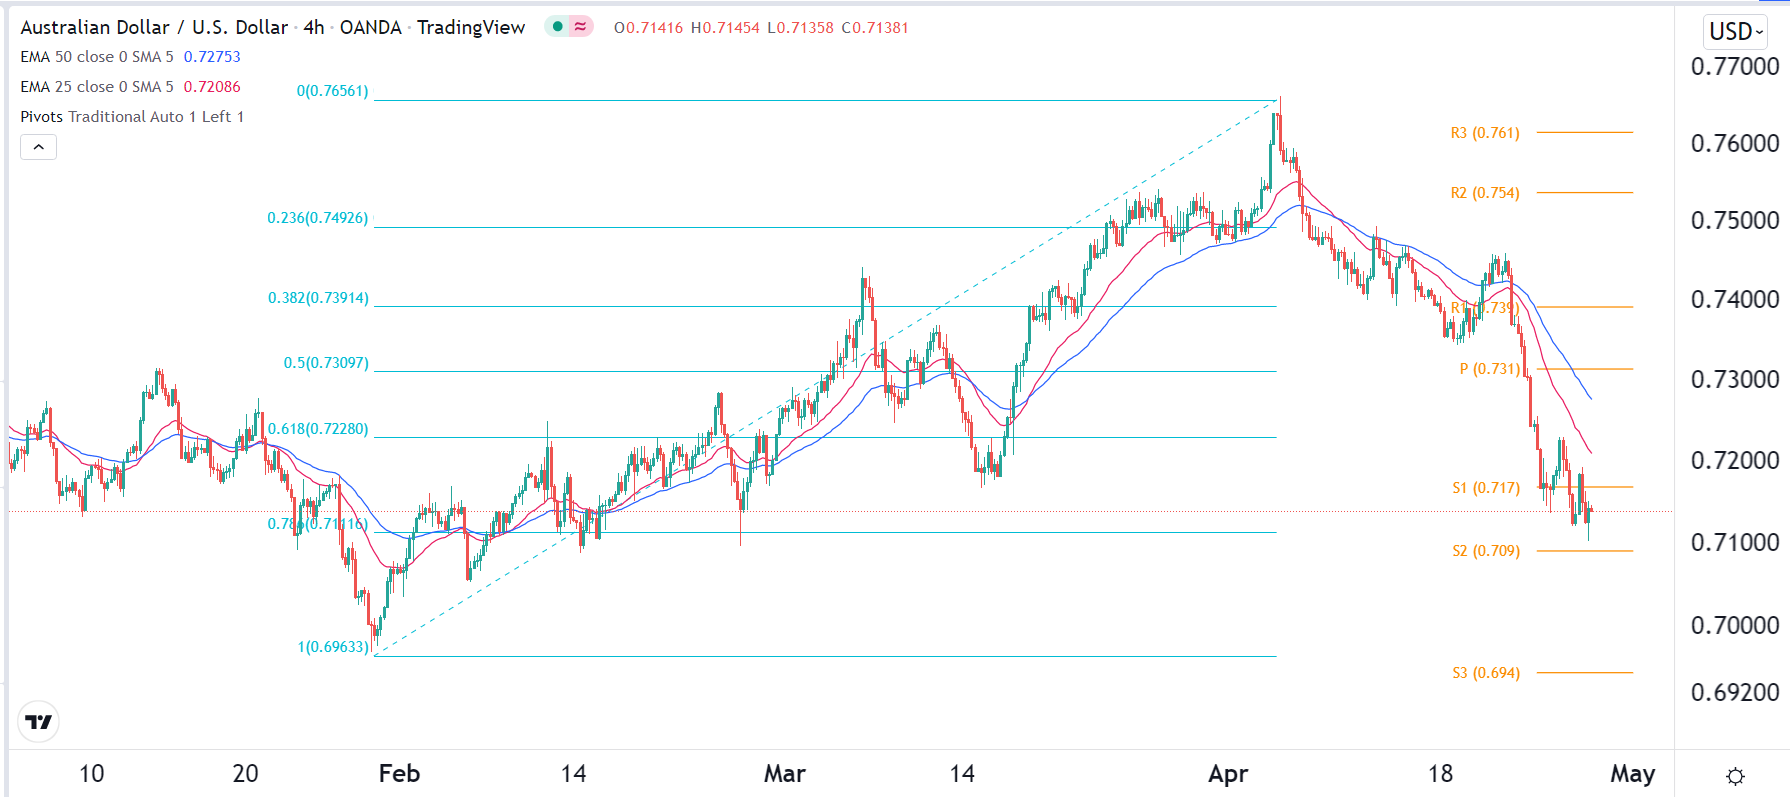Click the green market status dot
This screenshot has width=1790, height=797.
pyautogui.click(x=558, y=27)
